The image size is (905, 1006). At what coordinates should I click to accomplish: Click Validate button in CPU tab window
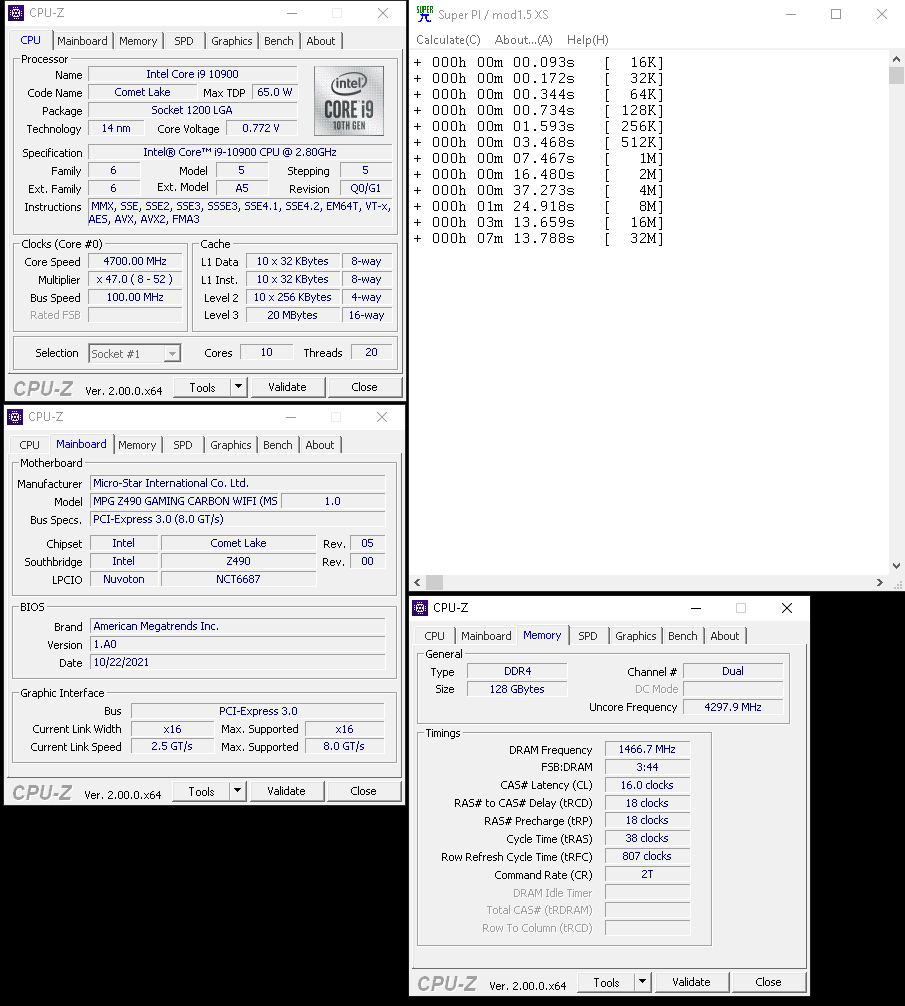point(287,387)
